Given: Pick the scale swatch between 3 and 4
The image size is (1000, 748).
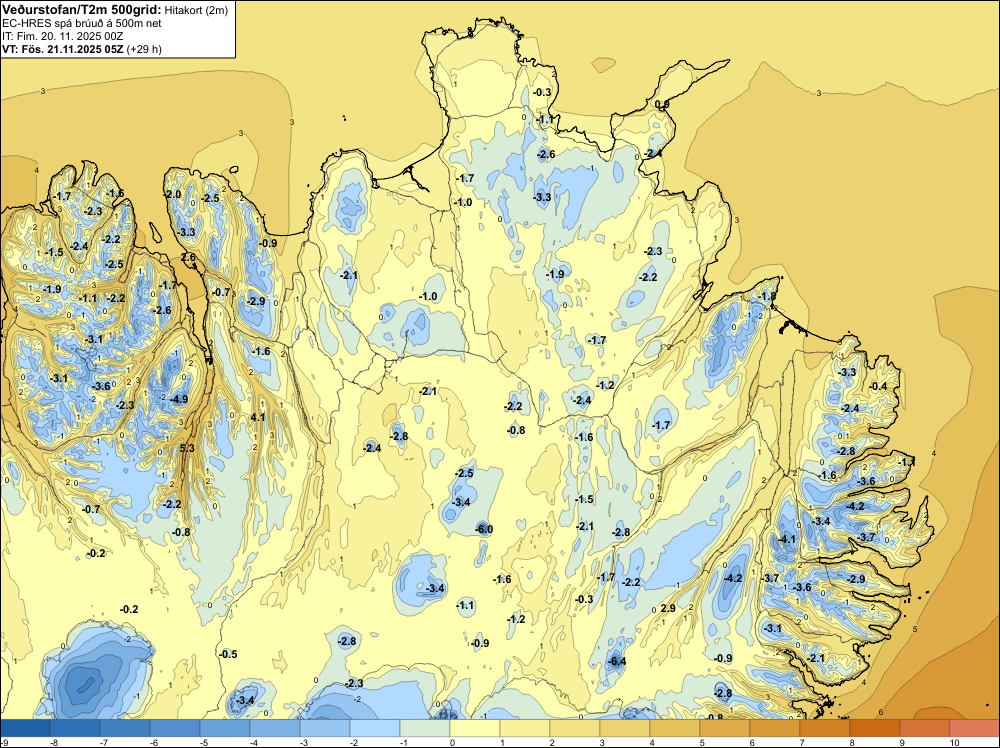Looking at the screenshot, I should tap(625, 728).
